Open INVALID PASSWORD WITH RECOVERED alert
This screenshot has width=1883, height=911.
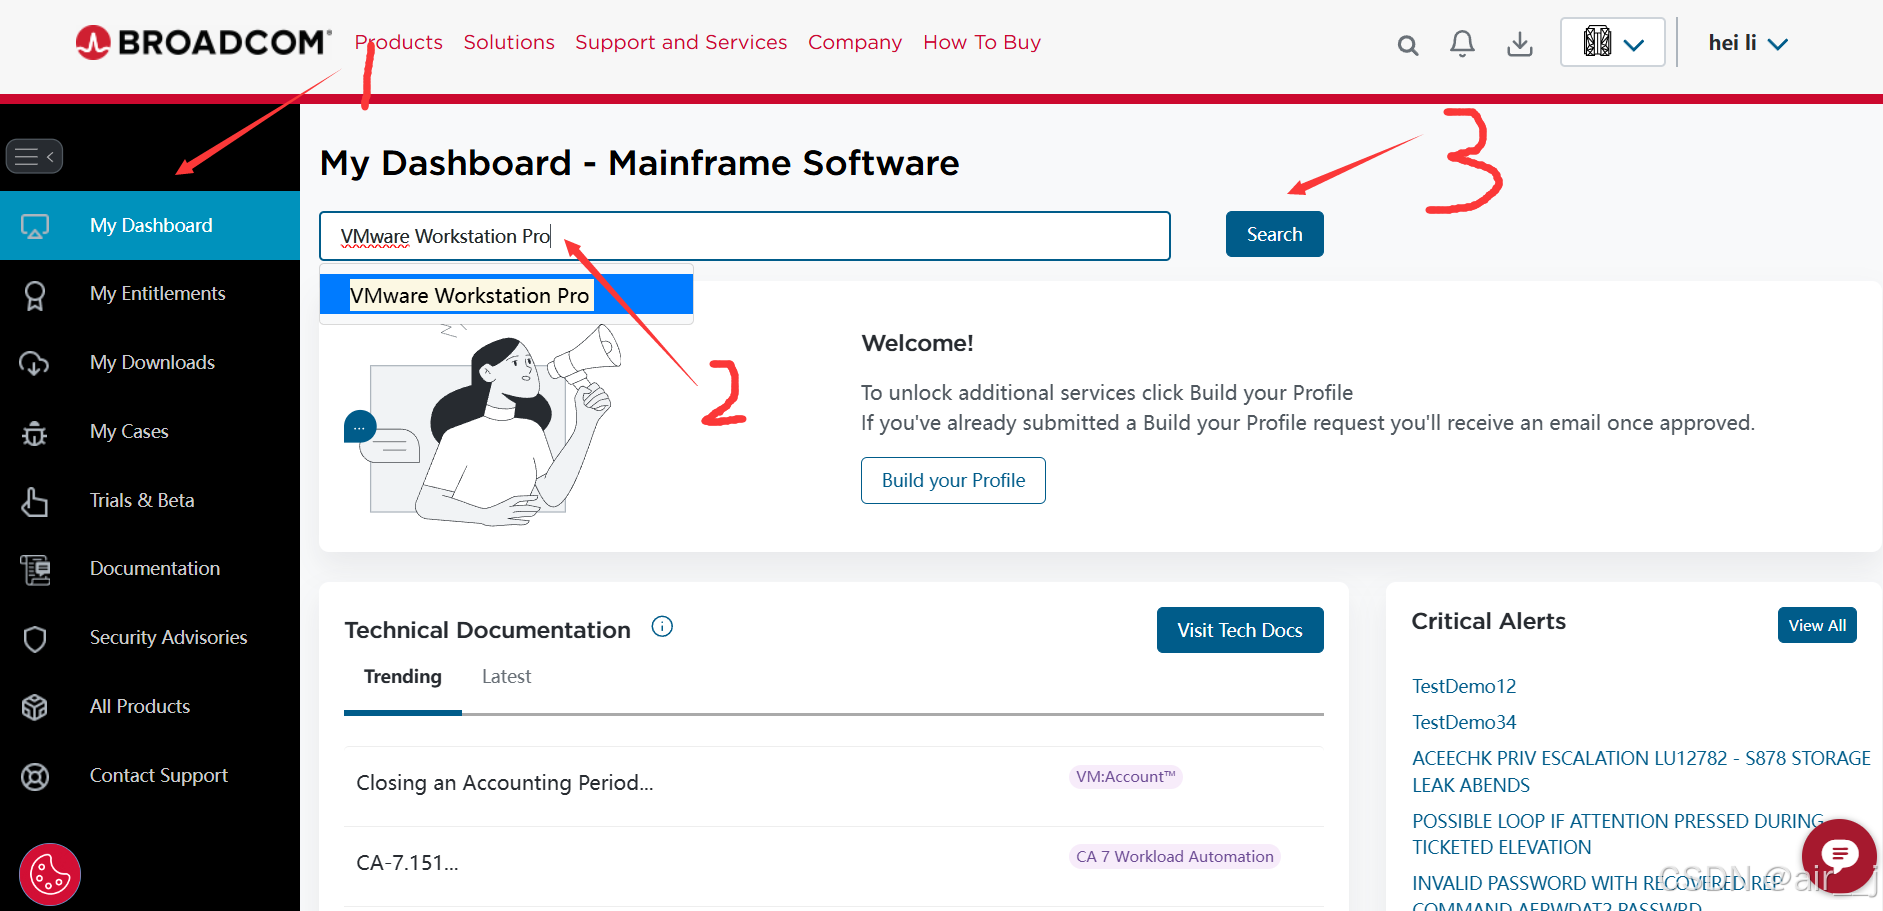point(1597,892)
